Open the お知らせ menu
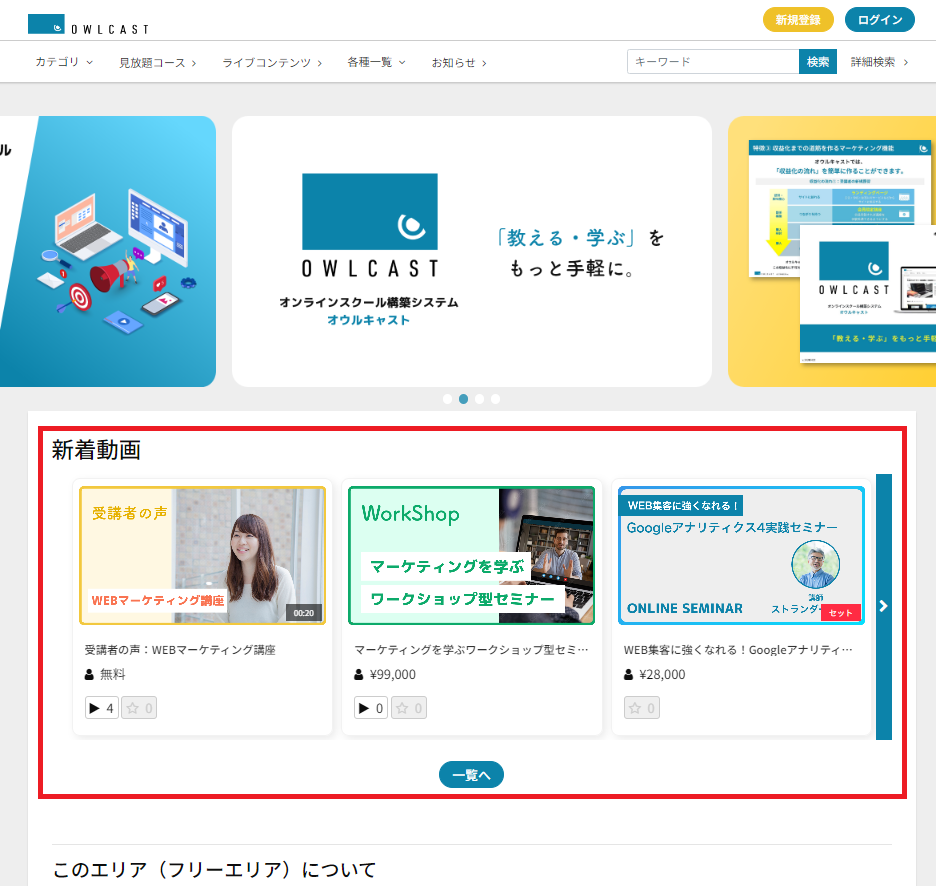 459,63
